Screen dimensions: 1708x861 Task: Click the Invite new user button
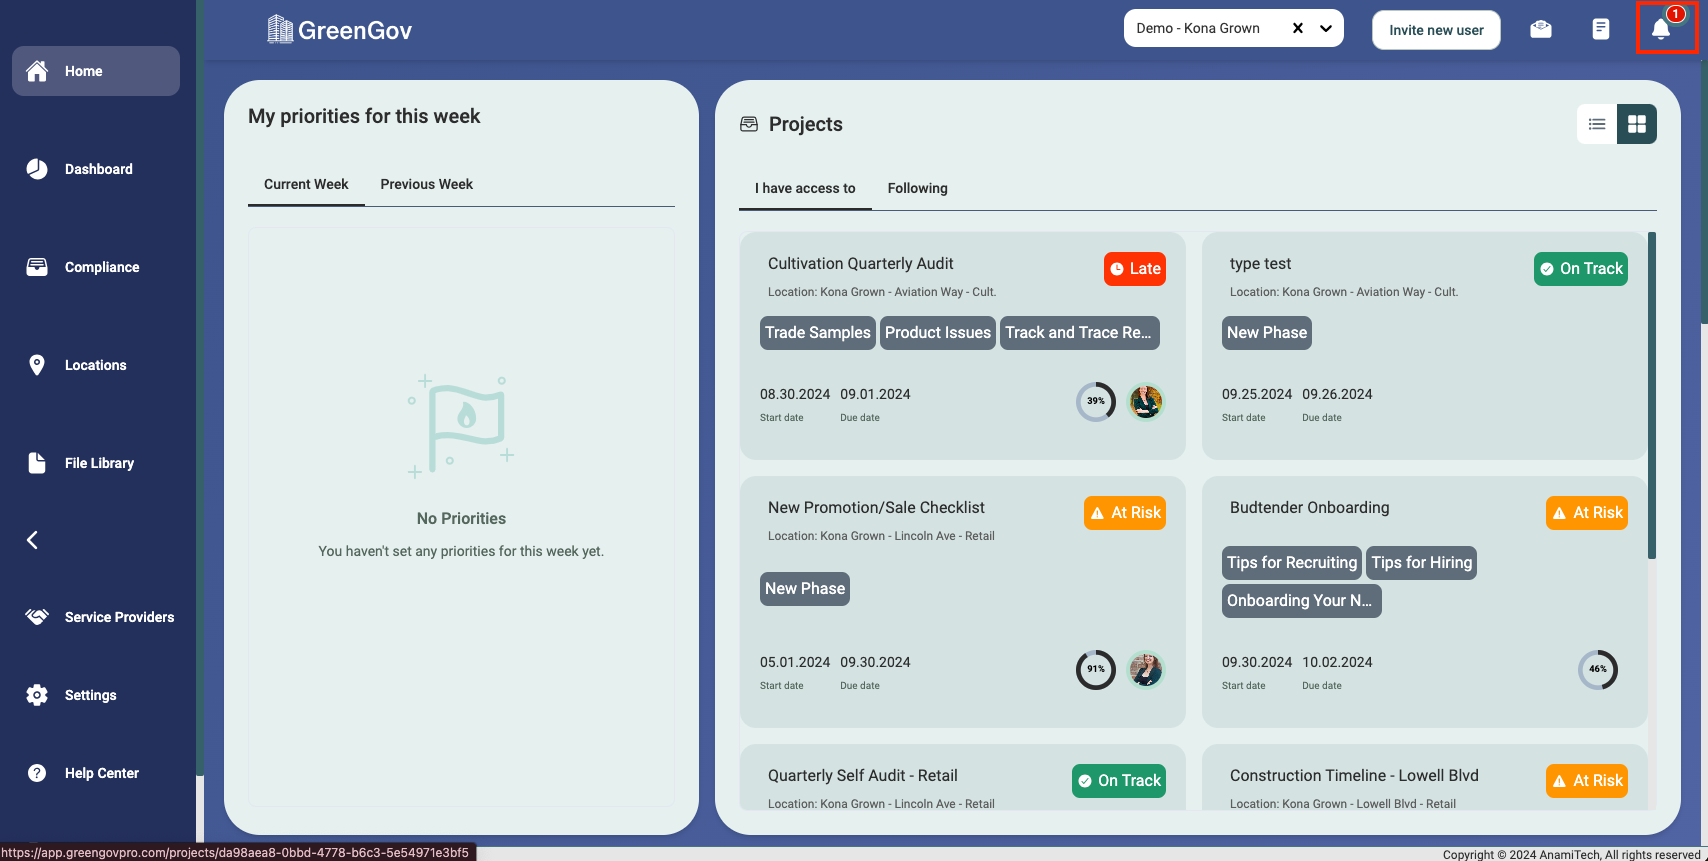(1436, 30)
